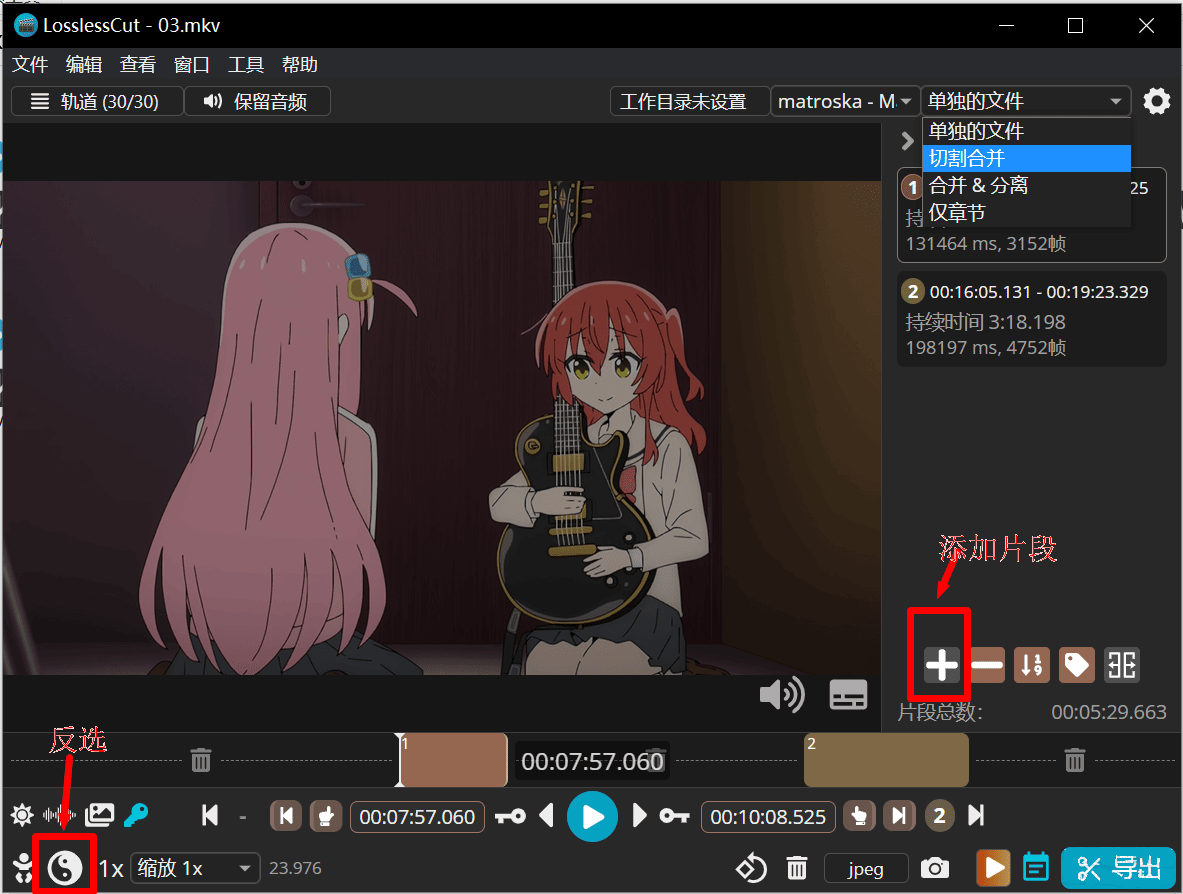Viewport: 1183px width, 894px height.
Task: Click the tag icon to label segment
Action: [x=1076, y=665]
